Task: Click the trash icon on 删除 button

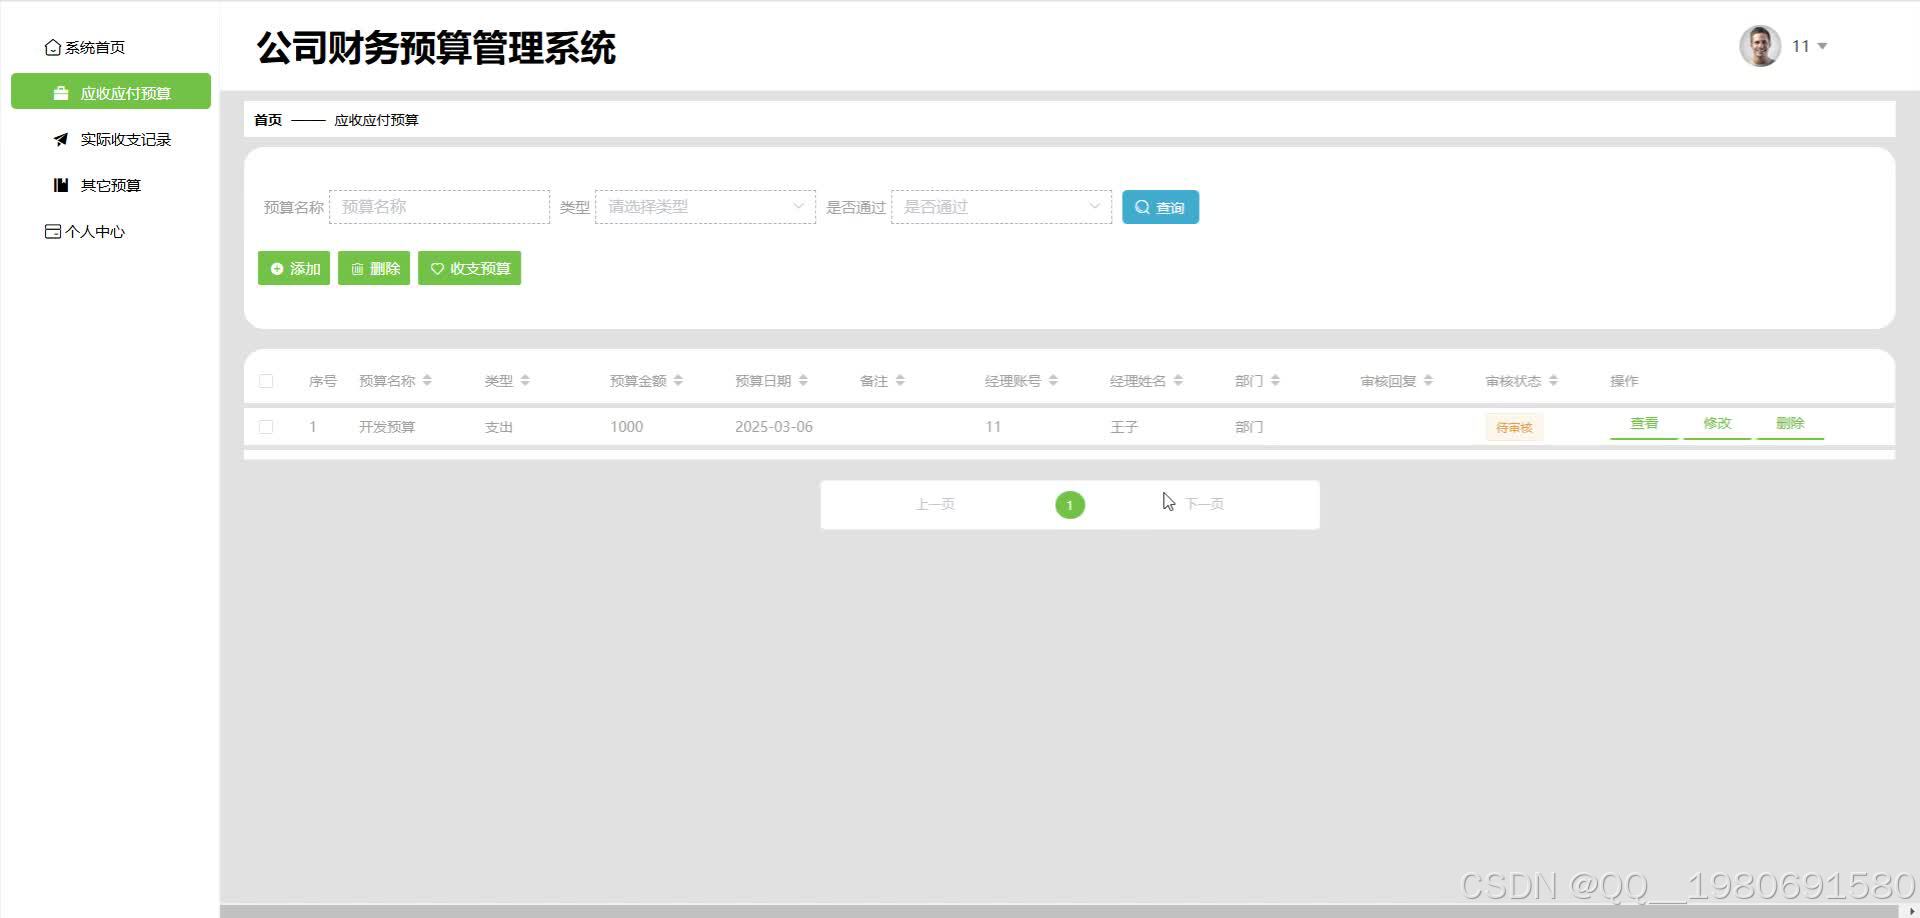Action: pyautogui.click(x=359, y=268)
